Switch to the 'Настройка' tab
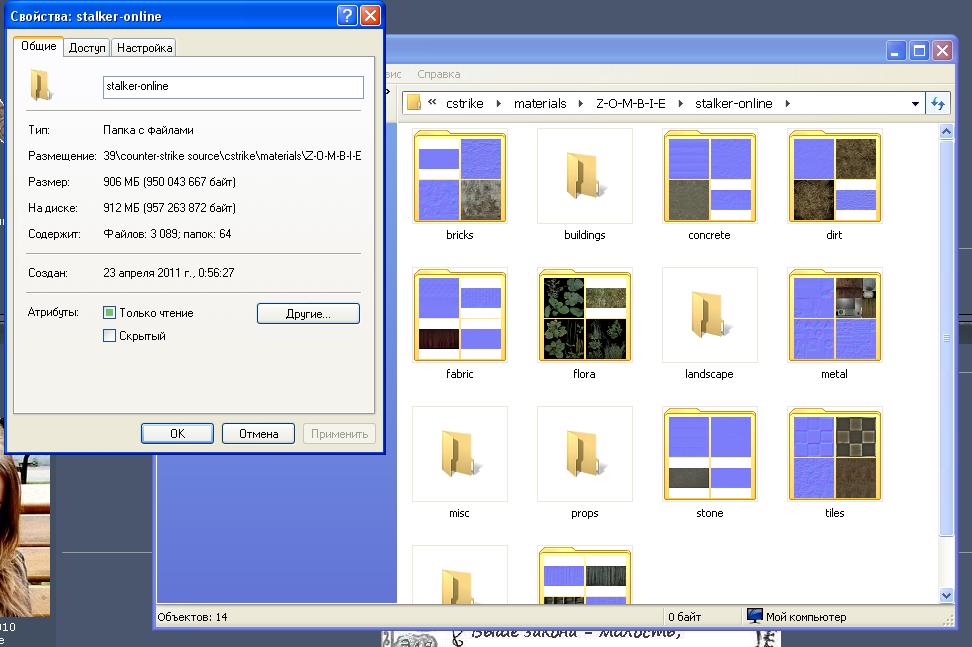This screenshot has height=647, width=972. tap(144, 48)
